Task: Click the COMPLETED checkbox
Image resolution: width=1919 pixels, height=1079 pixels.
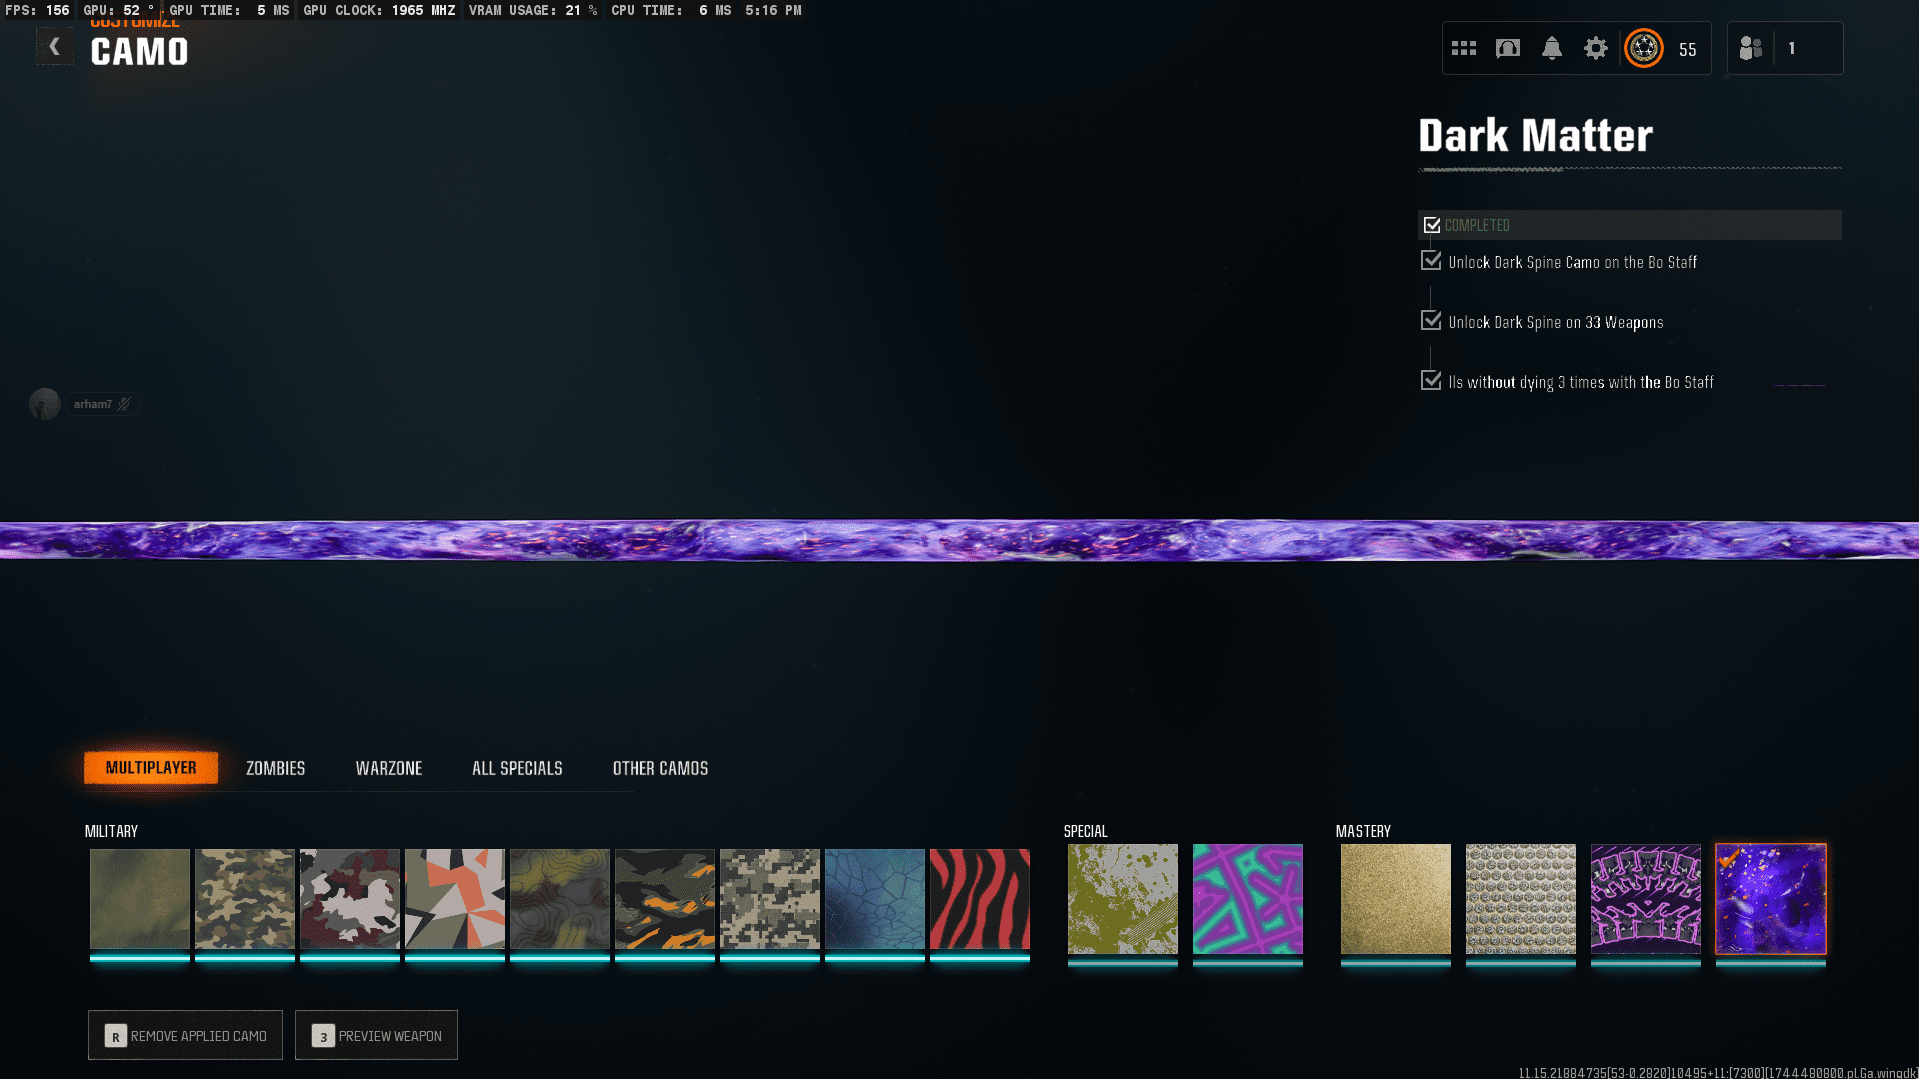Action: (x=1432, y=225)
